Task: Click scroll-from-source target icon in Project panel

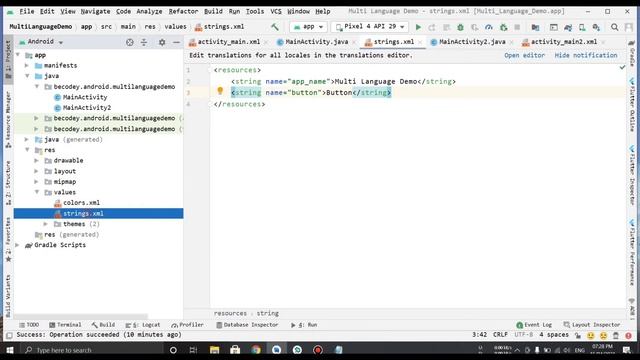Action: point(130,42)
